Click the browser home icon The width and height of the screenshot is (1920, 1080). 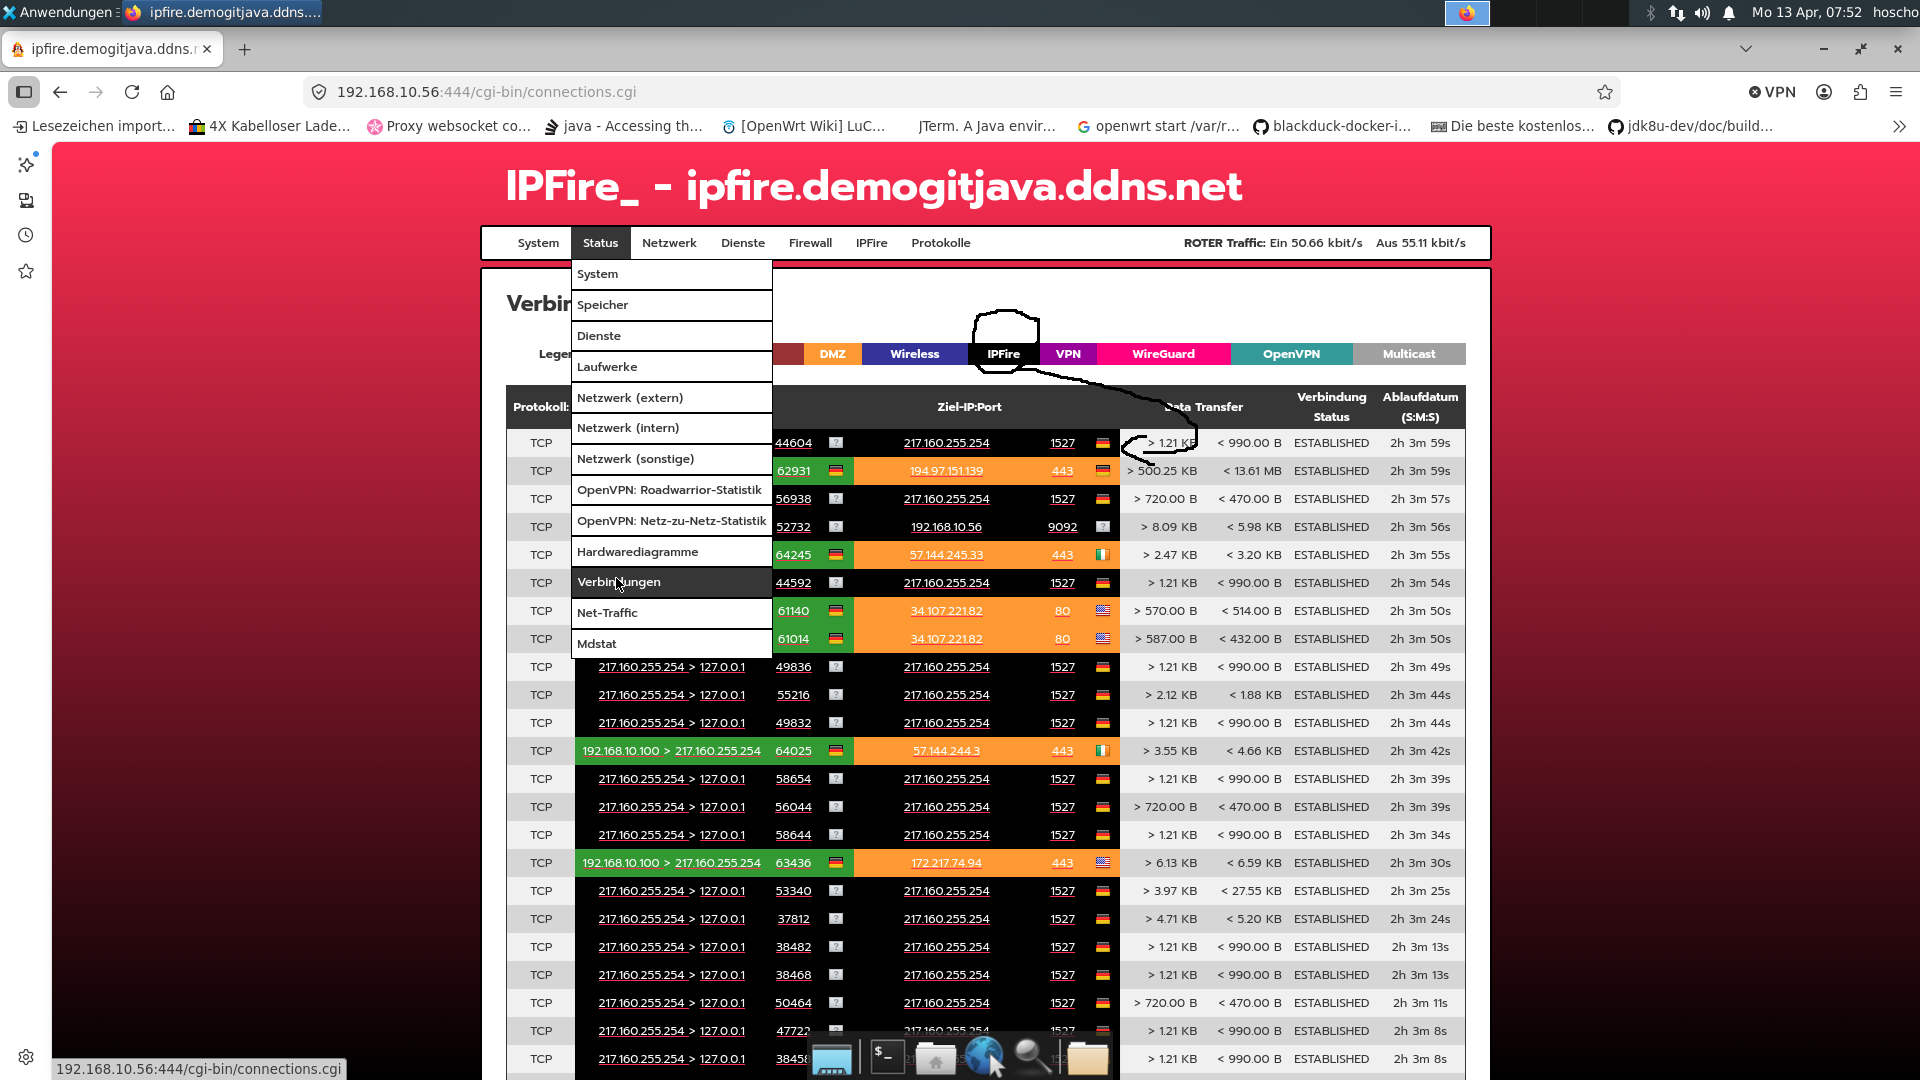(167, 92)
